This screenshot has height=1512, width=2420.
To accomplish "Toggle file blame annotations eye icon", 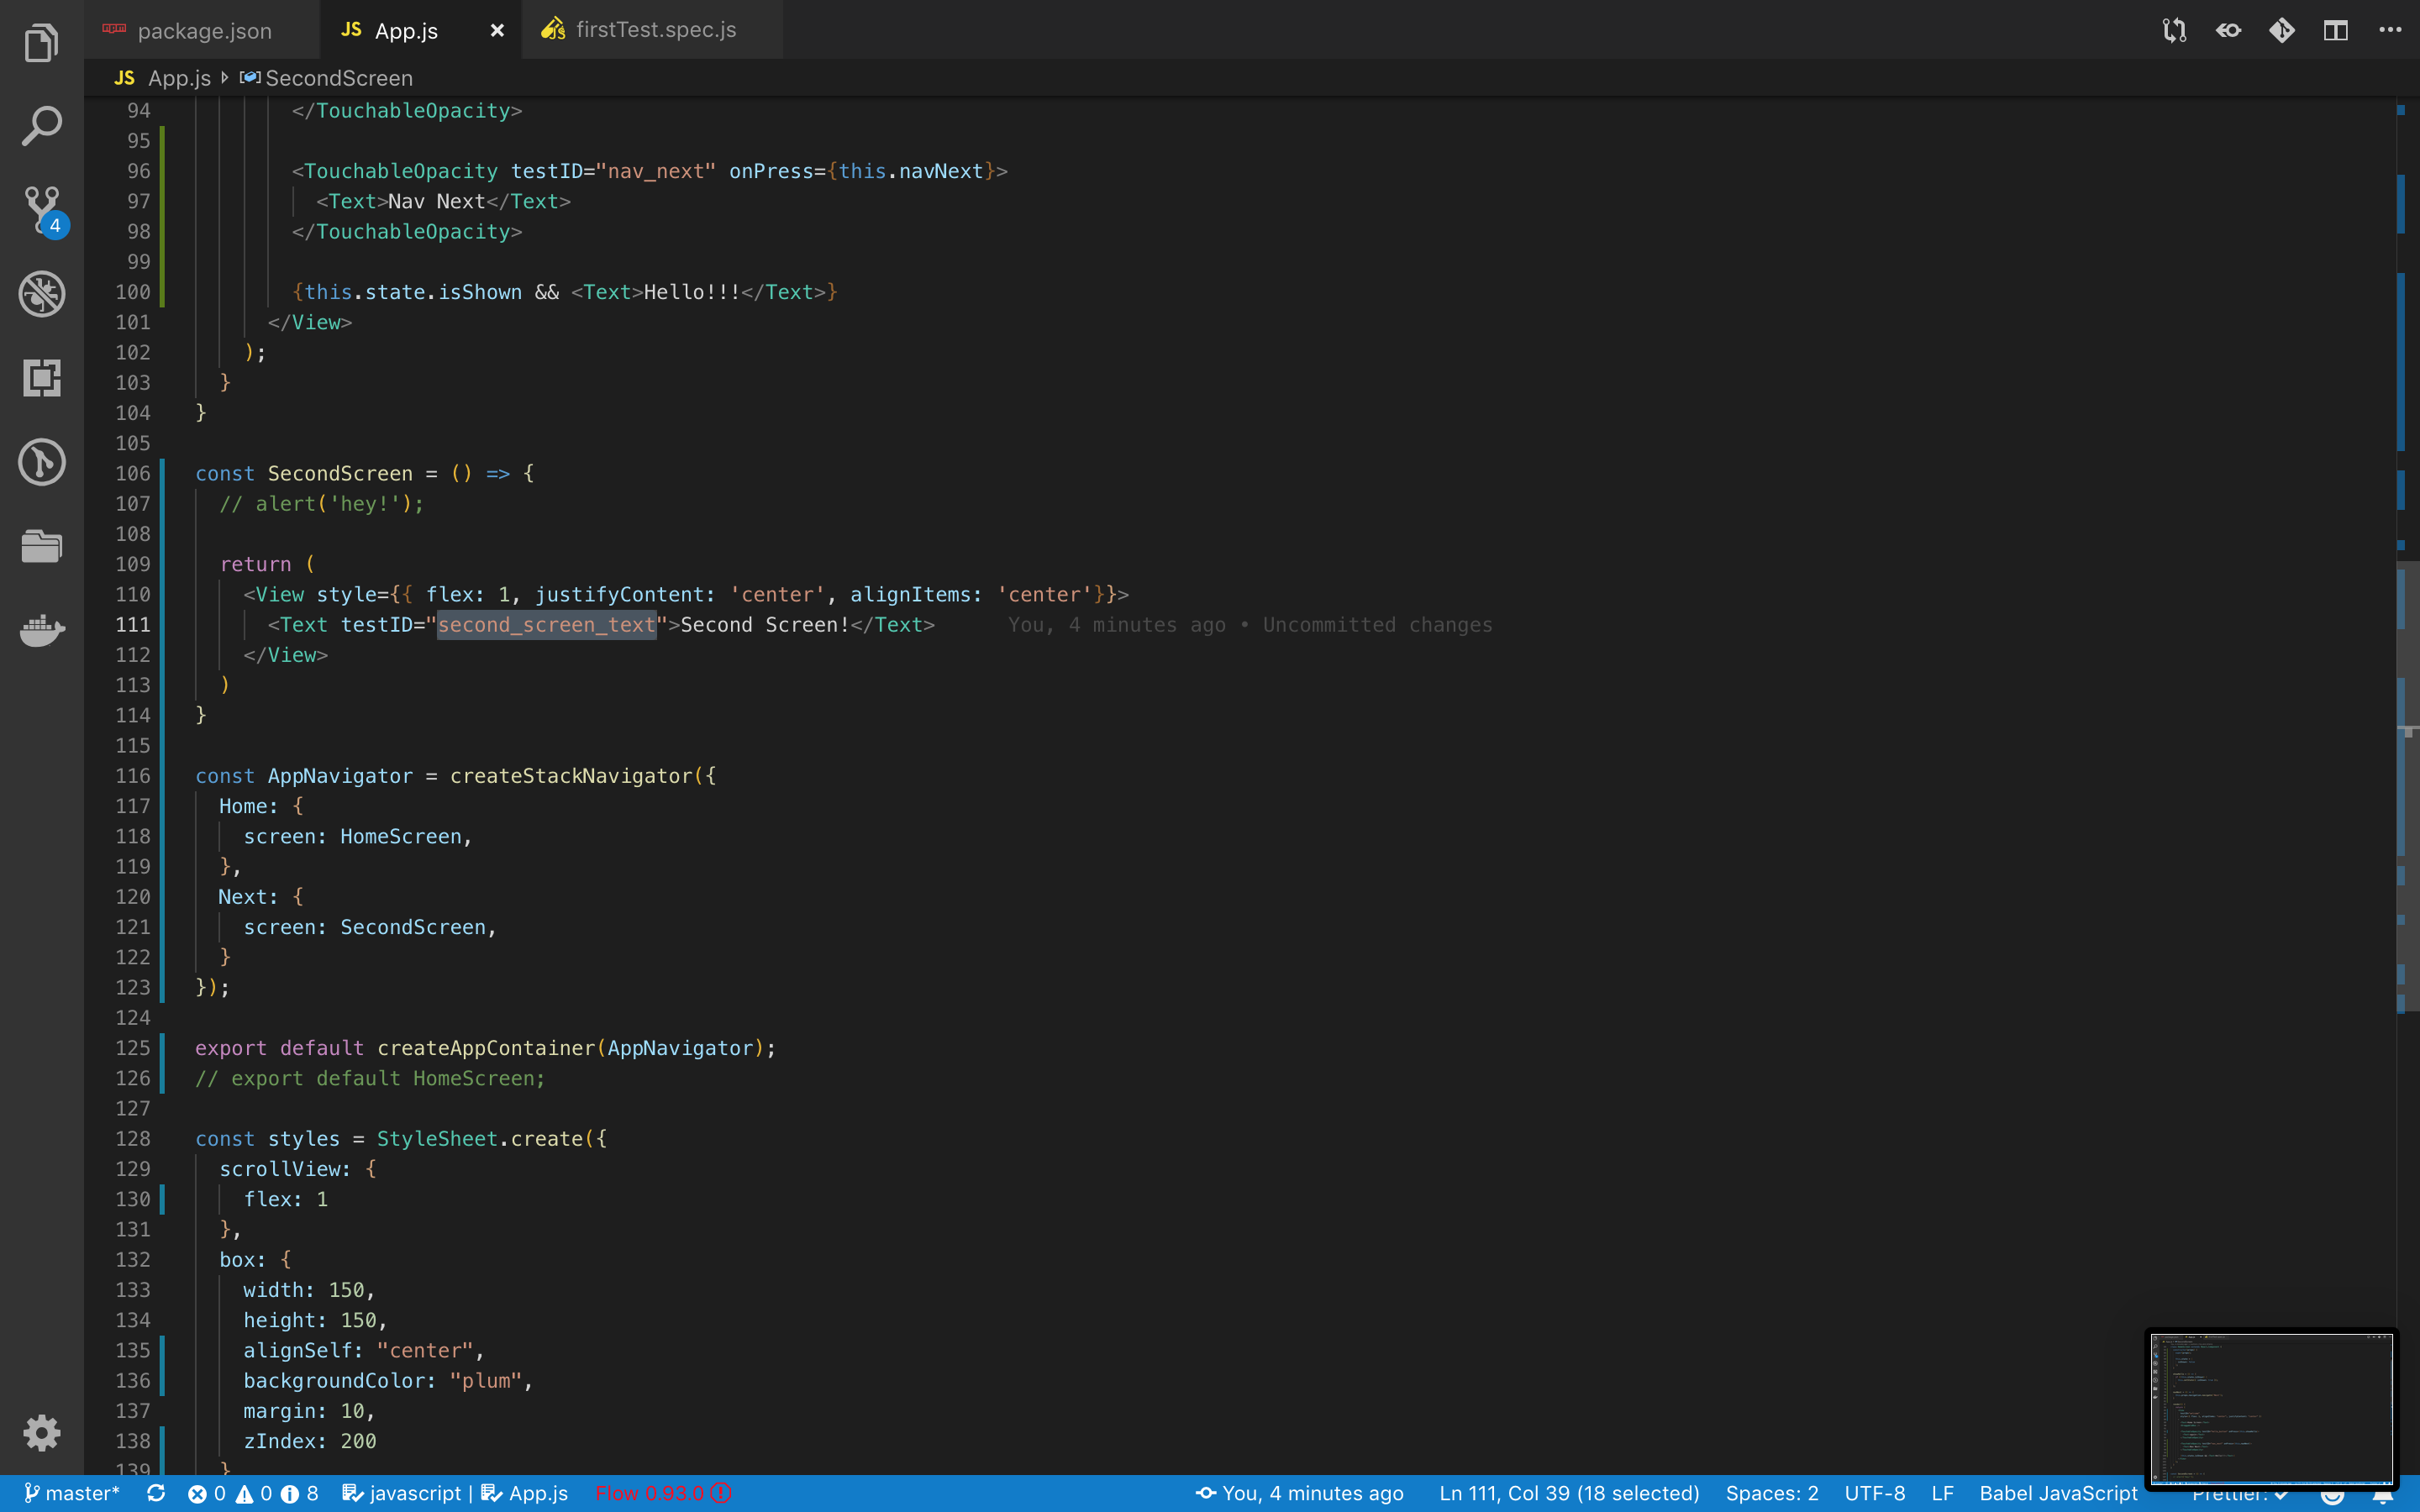I will [2228, 30].
